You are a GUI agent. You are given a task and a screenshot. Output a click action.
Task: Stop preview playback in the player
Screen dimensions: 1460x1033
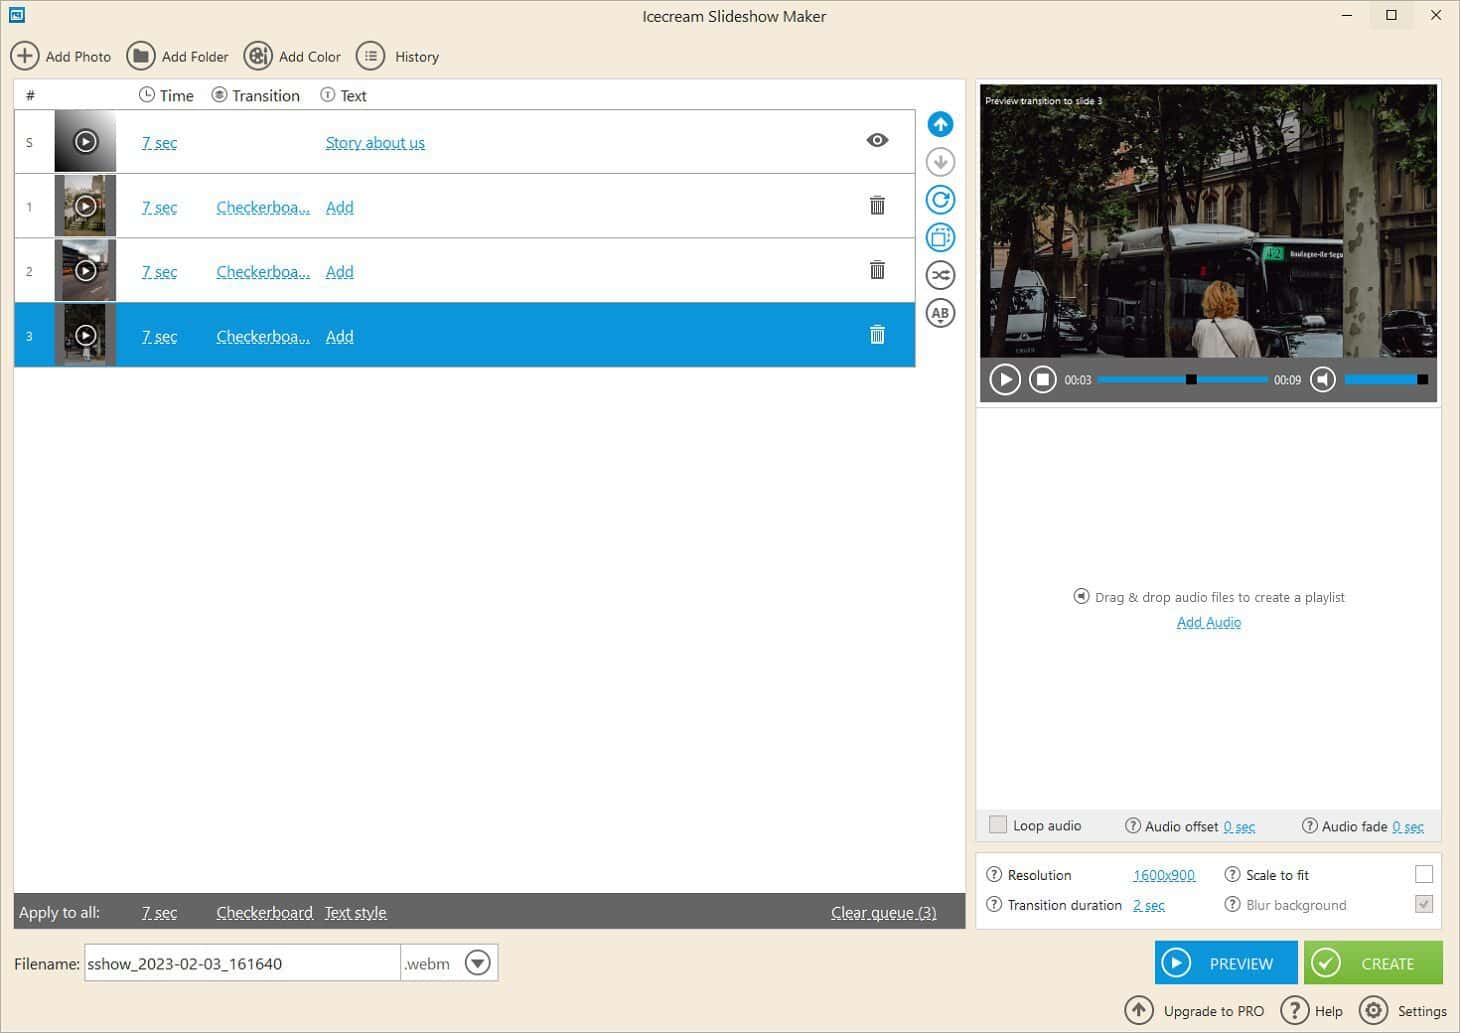click(x=1043, y=380)
